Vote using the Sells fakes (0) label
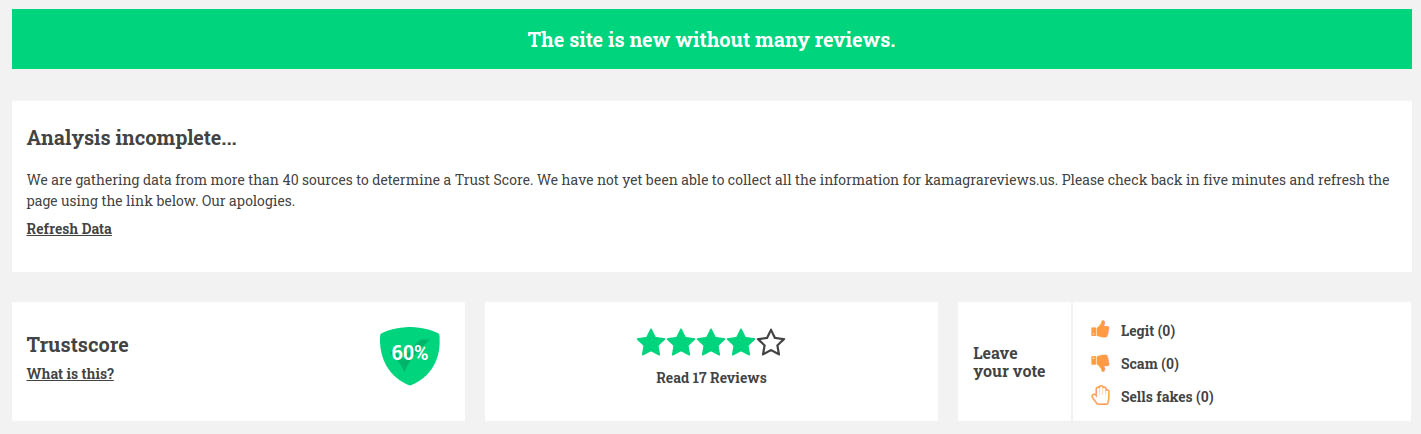The height and width of the screenshot is (434, 1421). [1167, 397]
